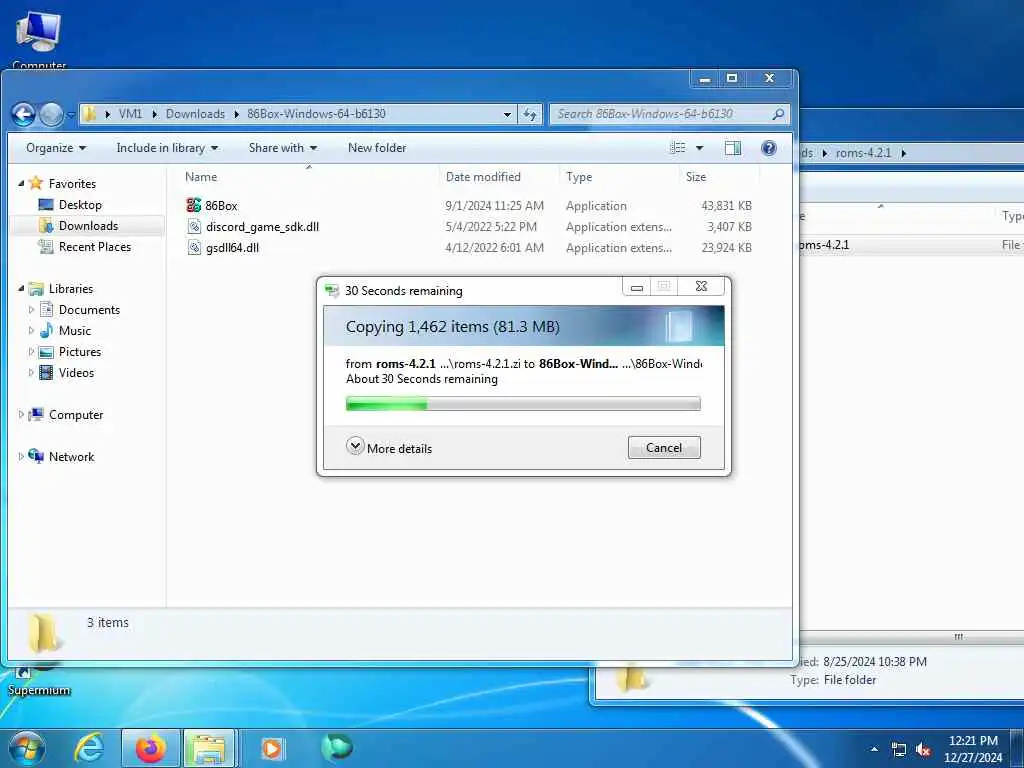The width and height of the screenshot is (1024, 768).
Task: Click the Refresh button next to address bar
Action: [530, 114]
